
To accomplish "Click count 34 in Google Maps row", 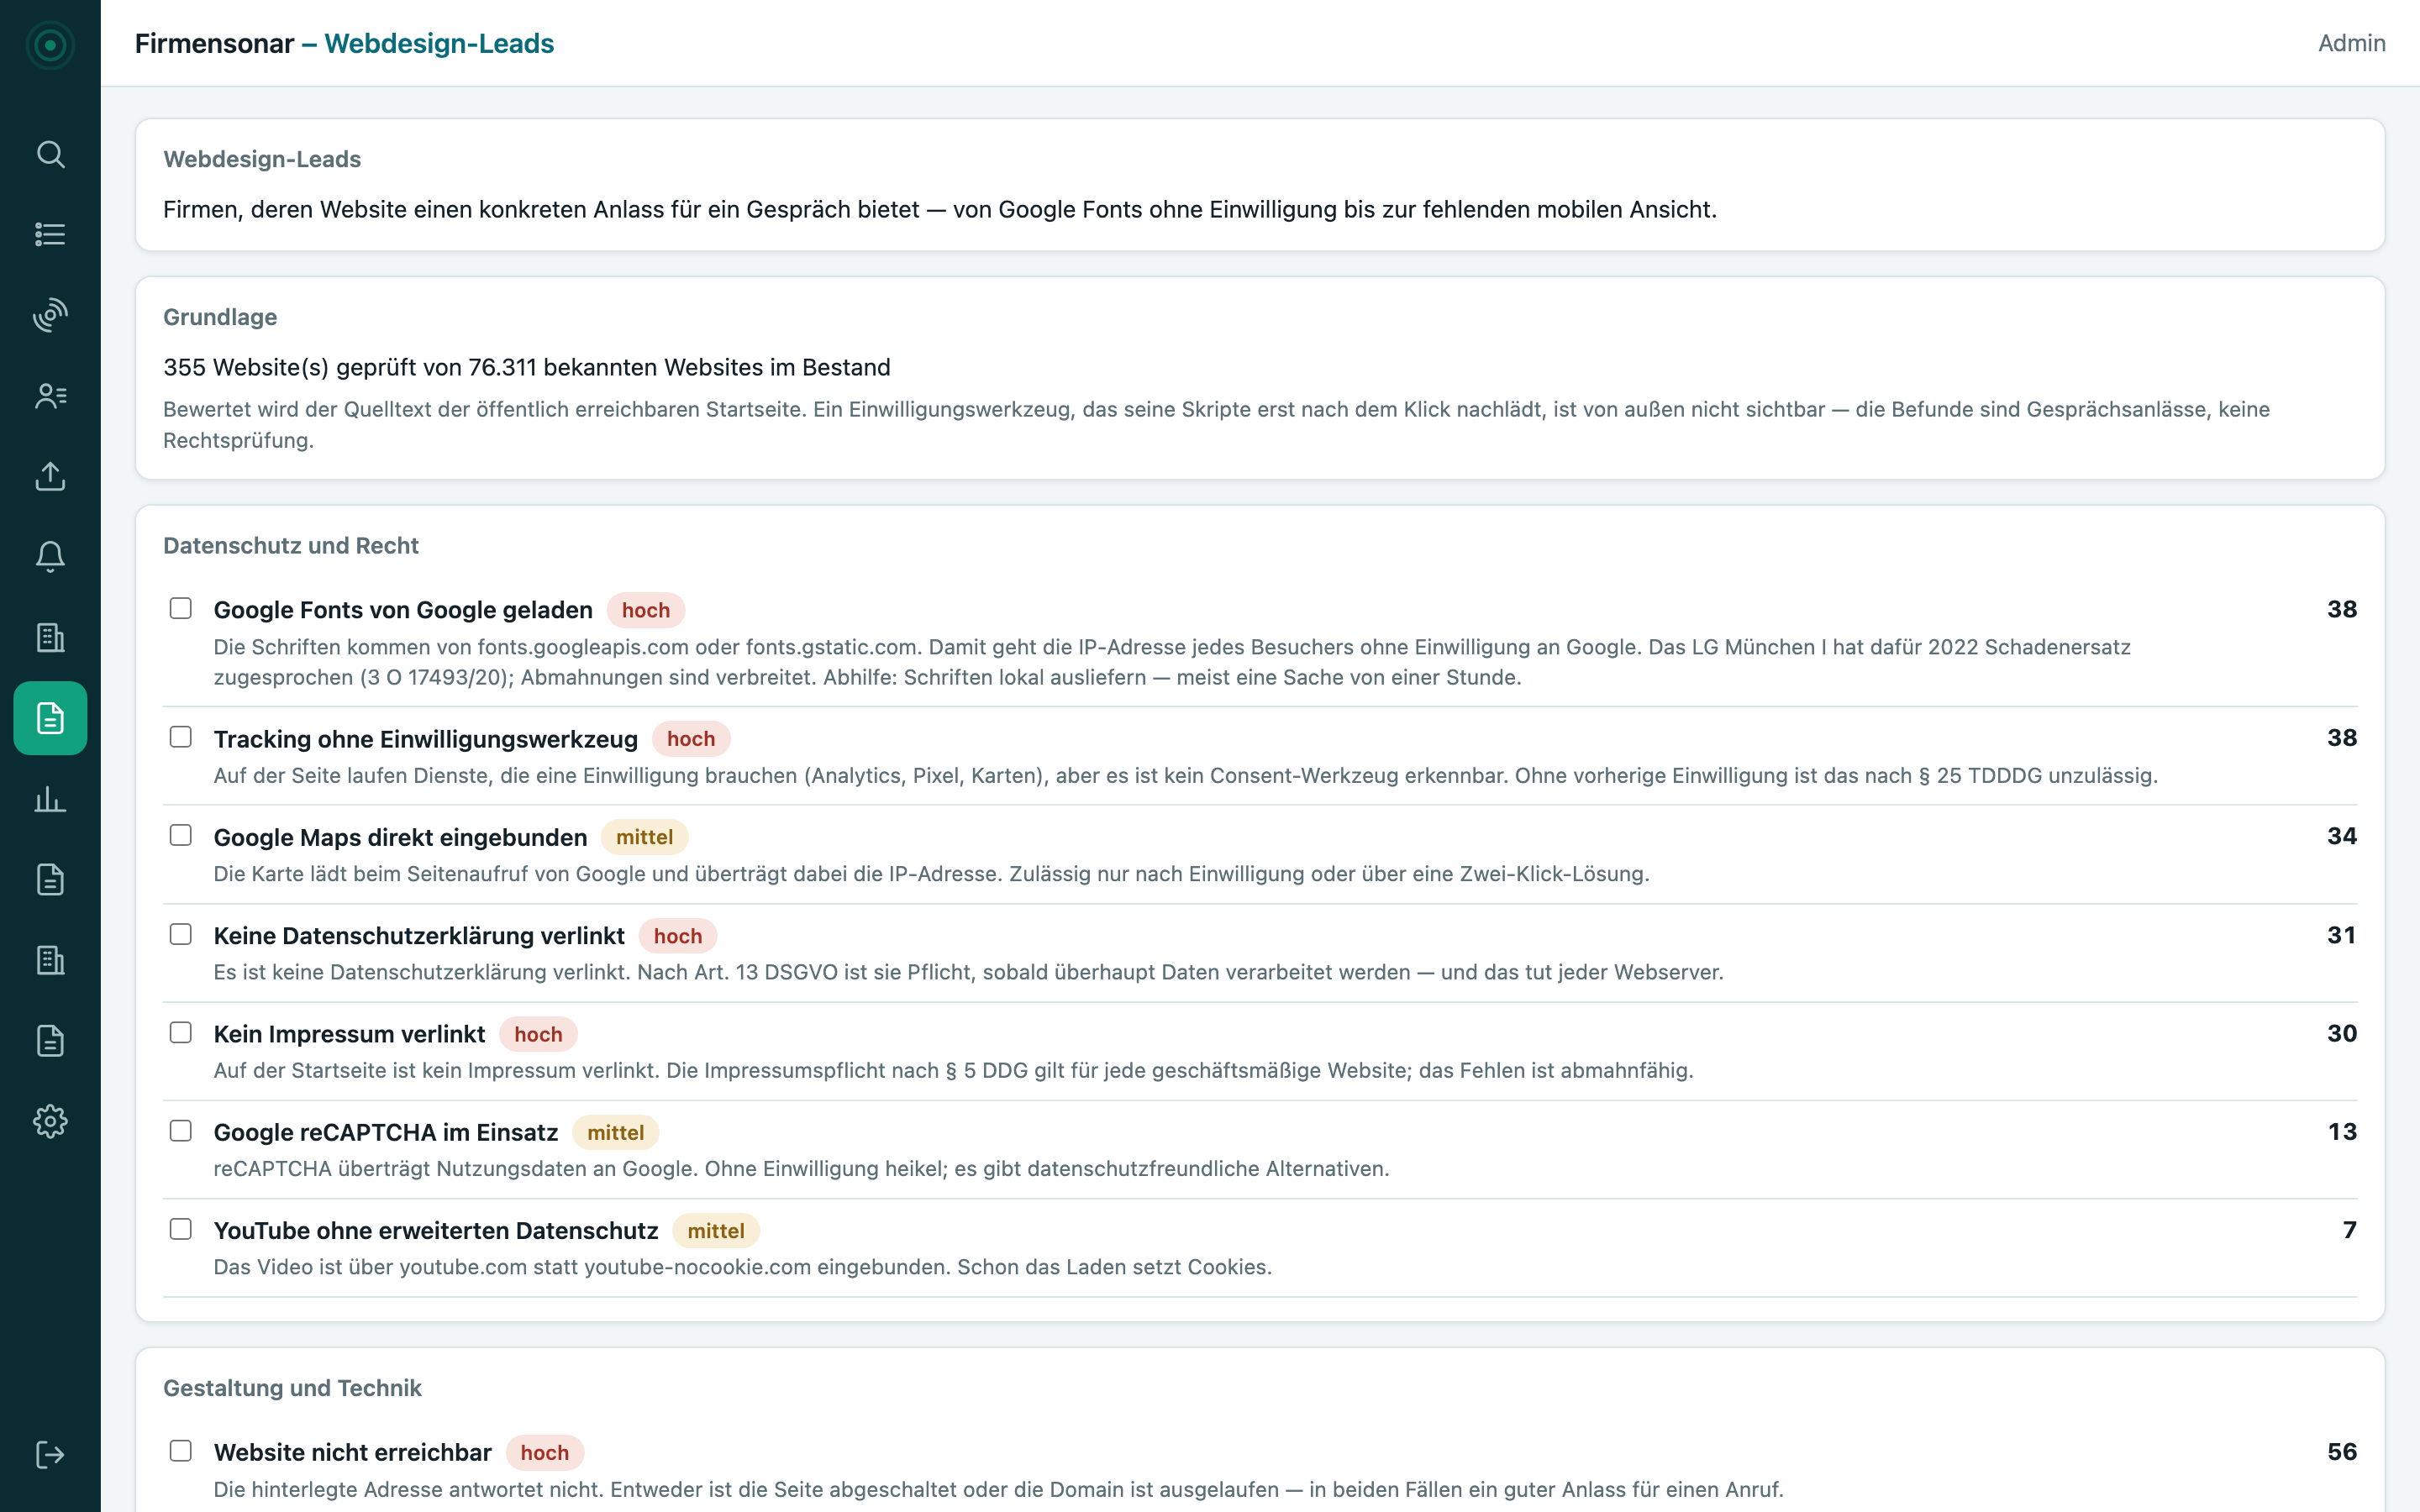I will point(2341,836).
